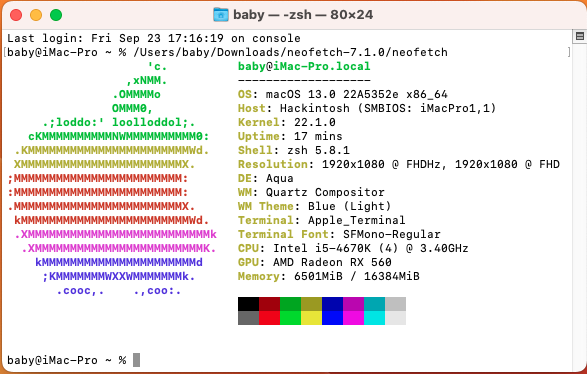The width and height of the screenshot is (587, 374).
Task: Close the Terminal window with red button
Action: (x=16, y=15)
